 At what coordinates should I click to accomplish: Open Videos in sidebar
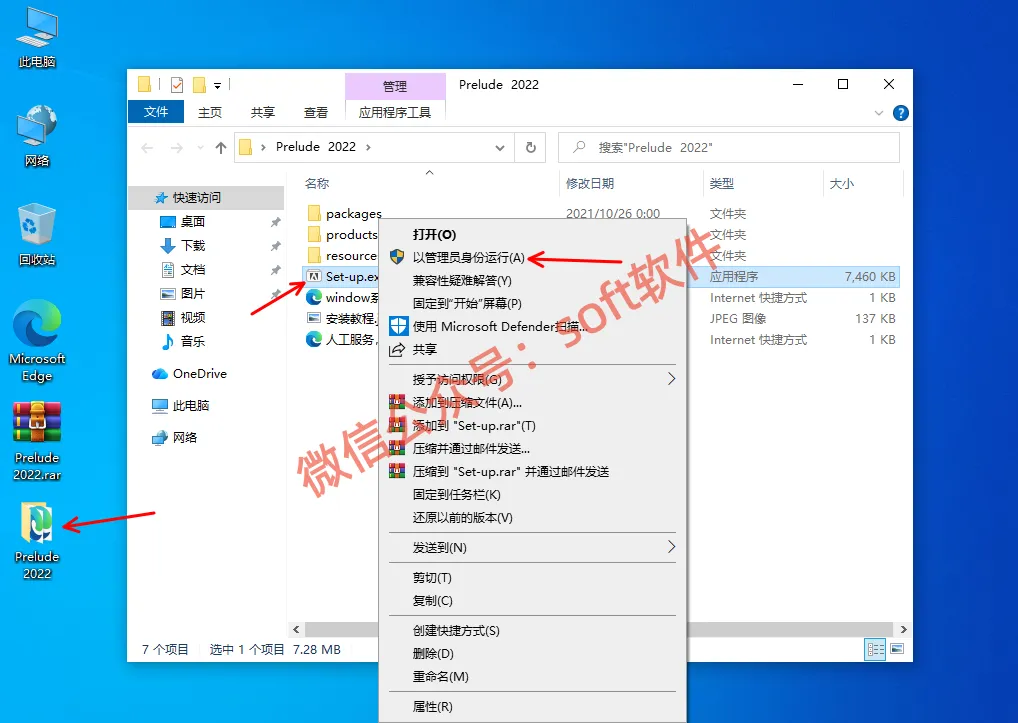(192, 317)
